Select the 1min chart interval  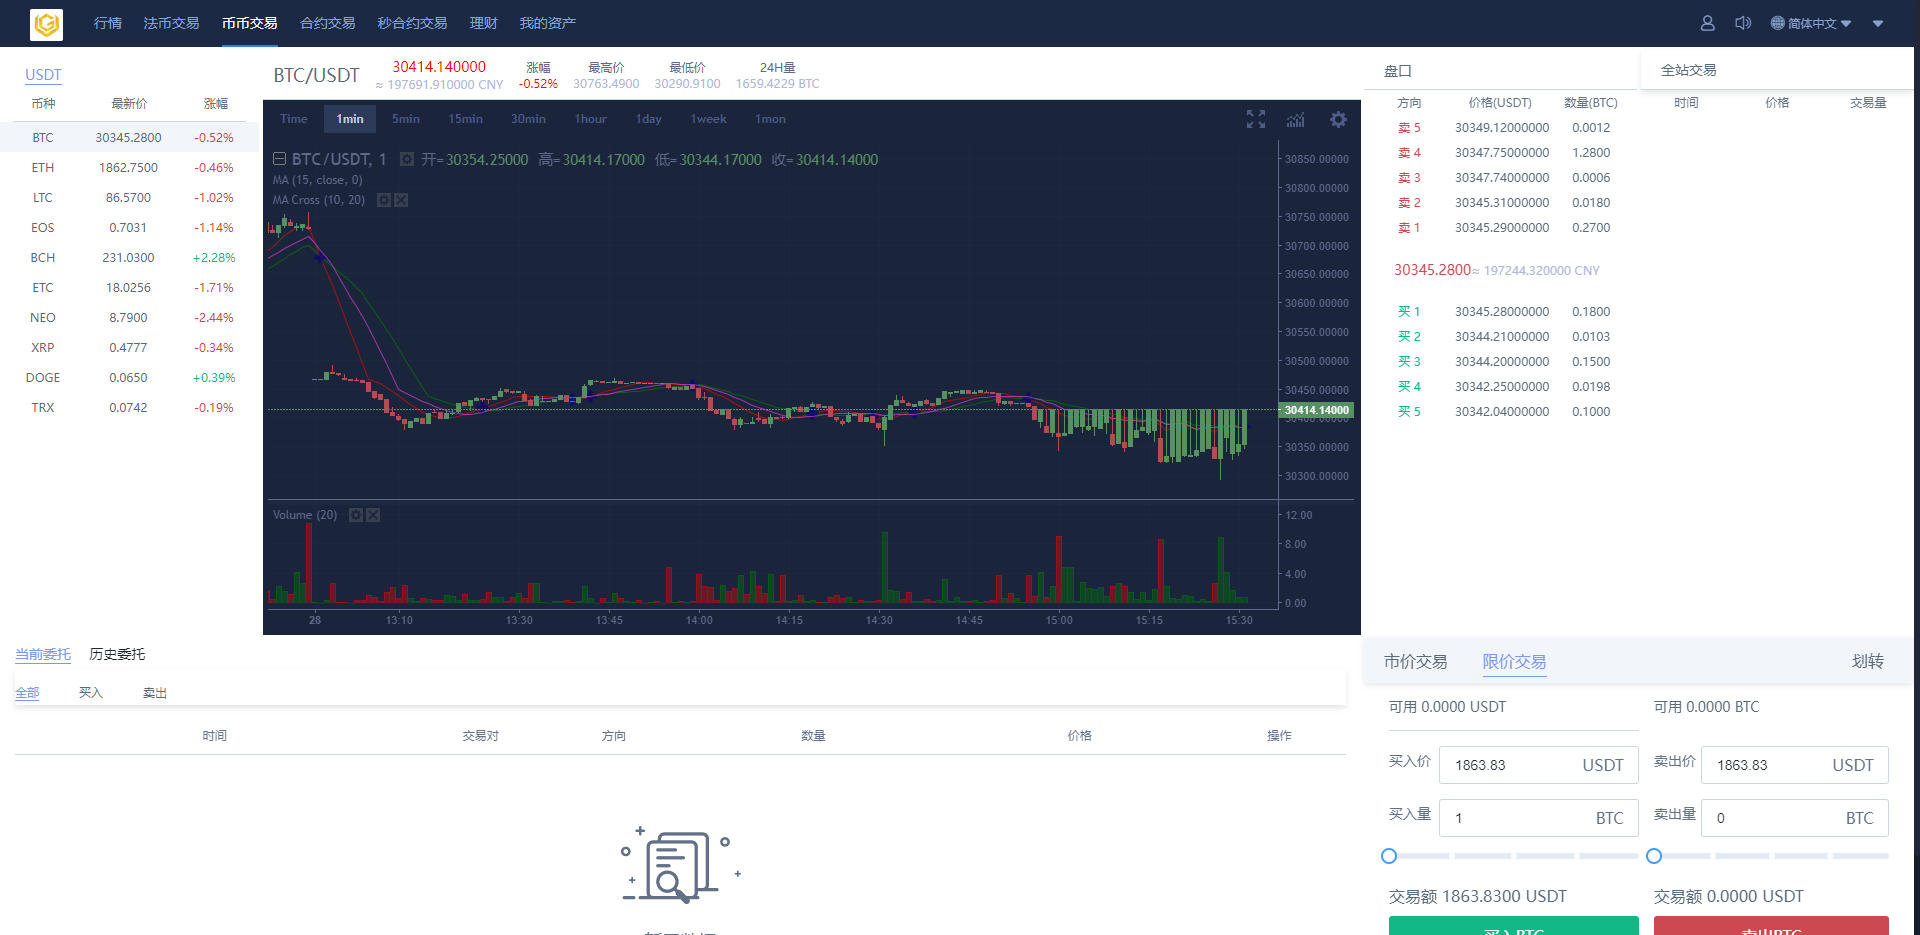[350, 119]
